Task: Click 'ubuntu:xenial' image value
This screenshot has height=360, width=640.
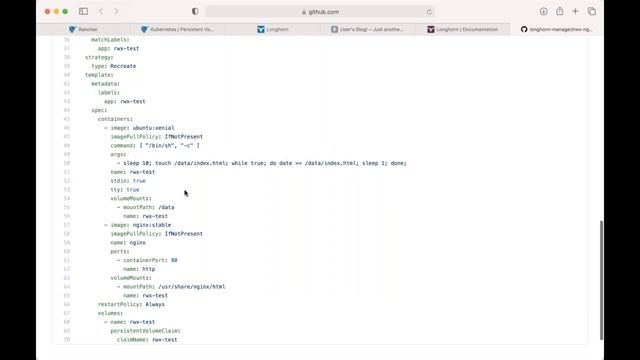Action: click(x=153, y=128)
